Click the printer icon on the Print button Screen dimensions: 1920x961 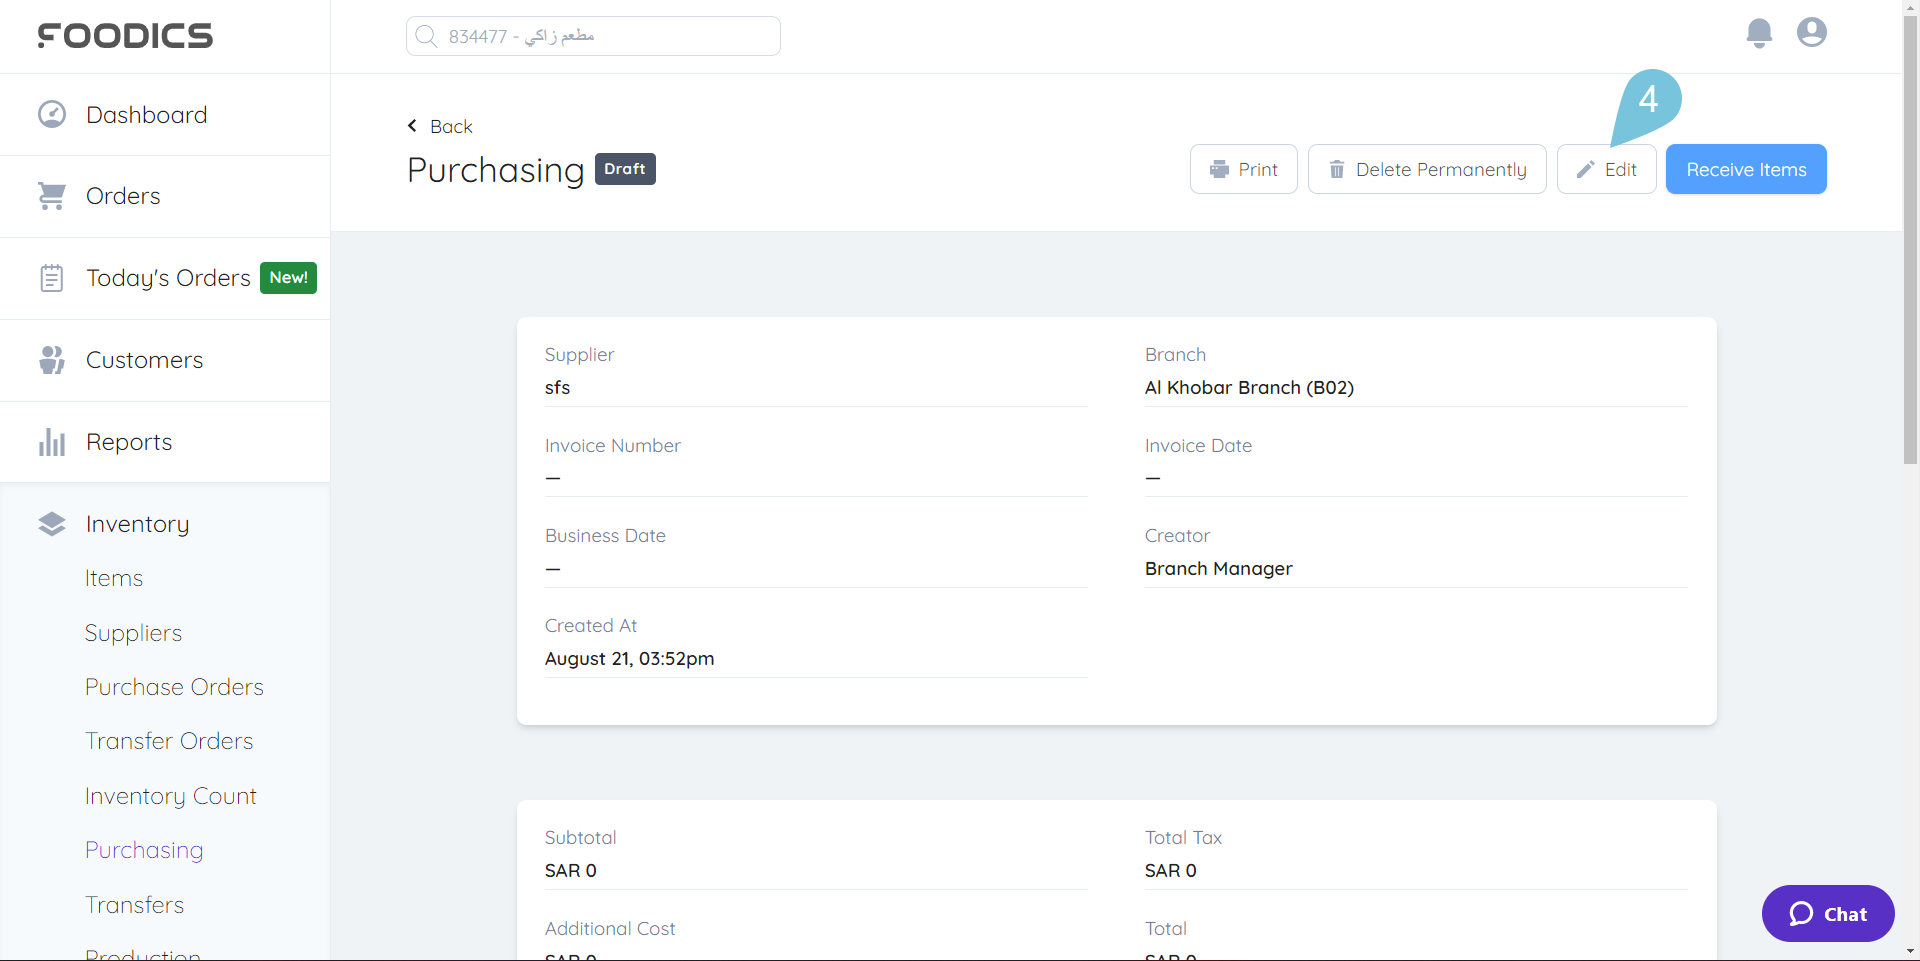pos(1219,169)
